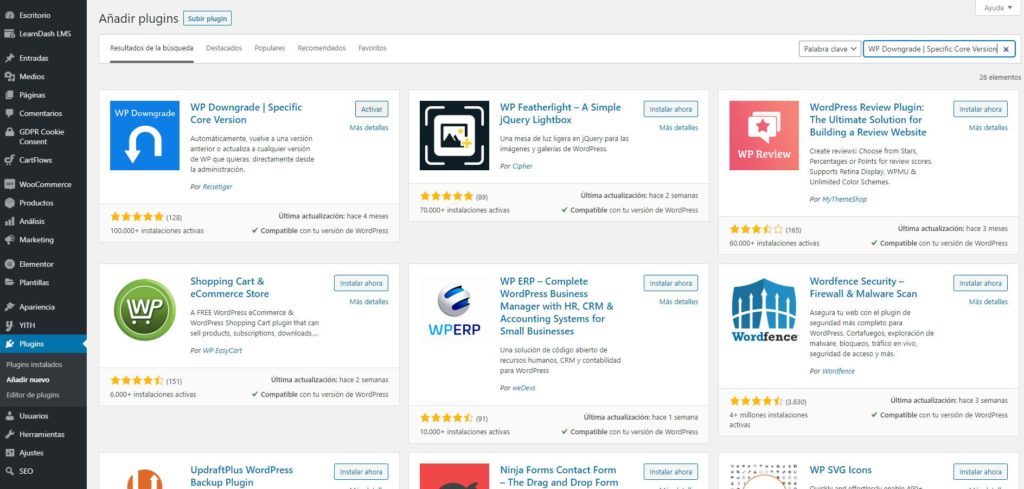
Task: Open the WP EasyCart author link
Action: point(221,351)
